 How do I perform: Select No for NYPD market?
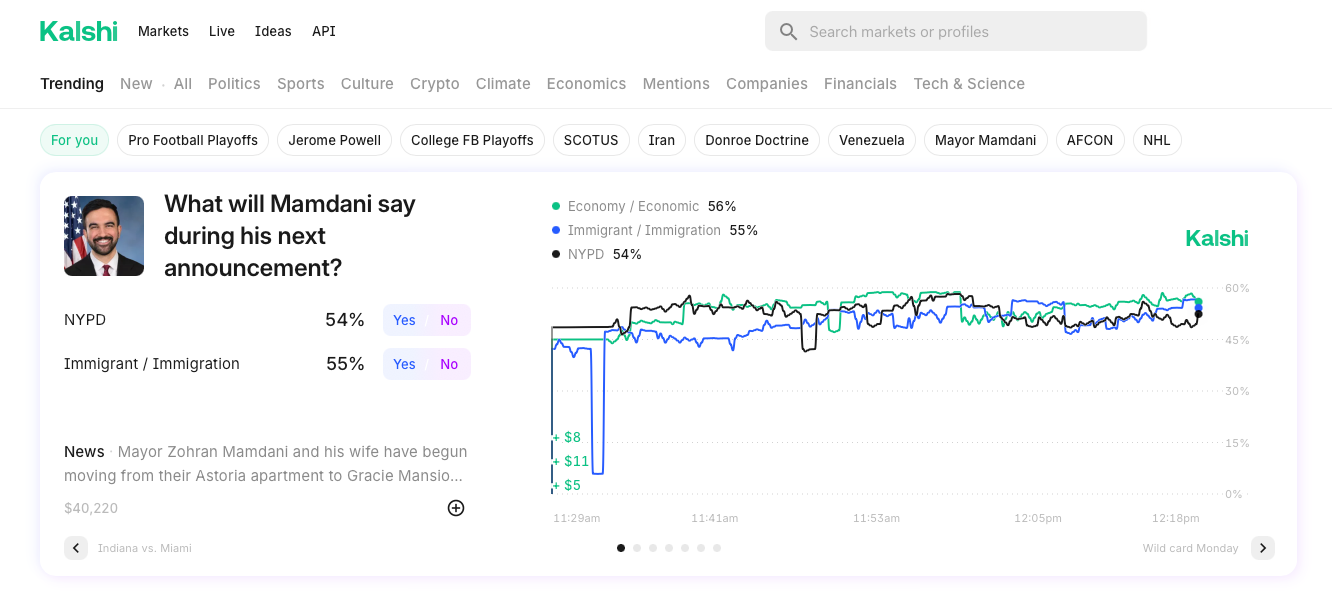[449, 320]
